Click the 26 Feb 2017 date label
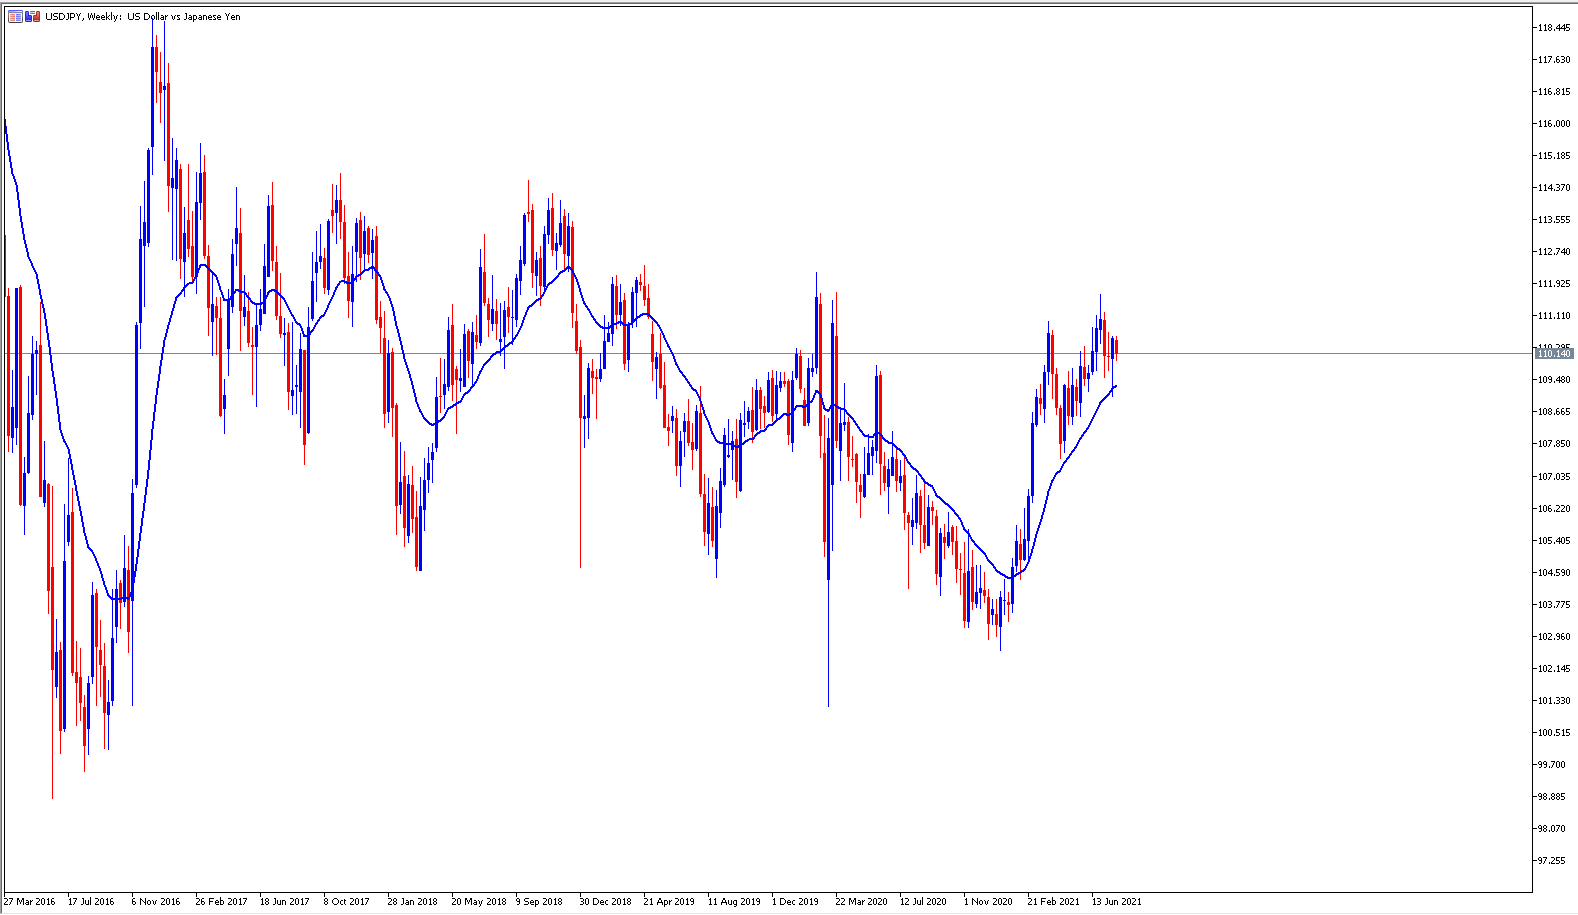 pos(221,902)
